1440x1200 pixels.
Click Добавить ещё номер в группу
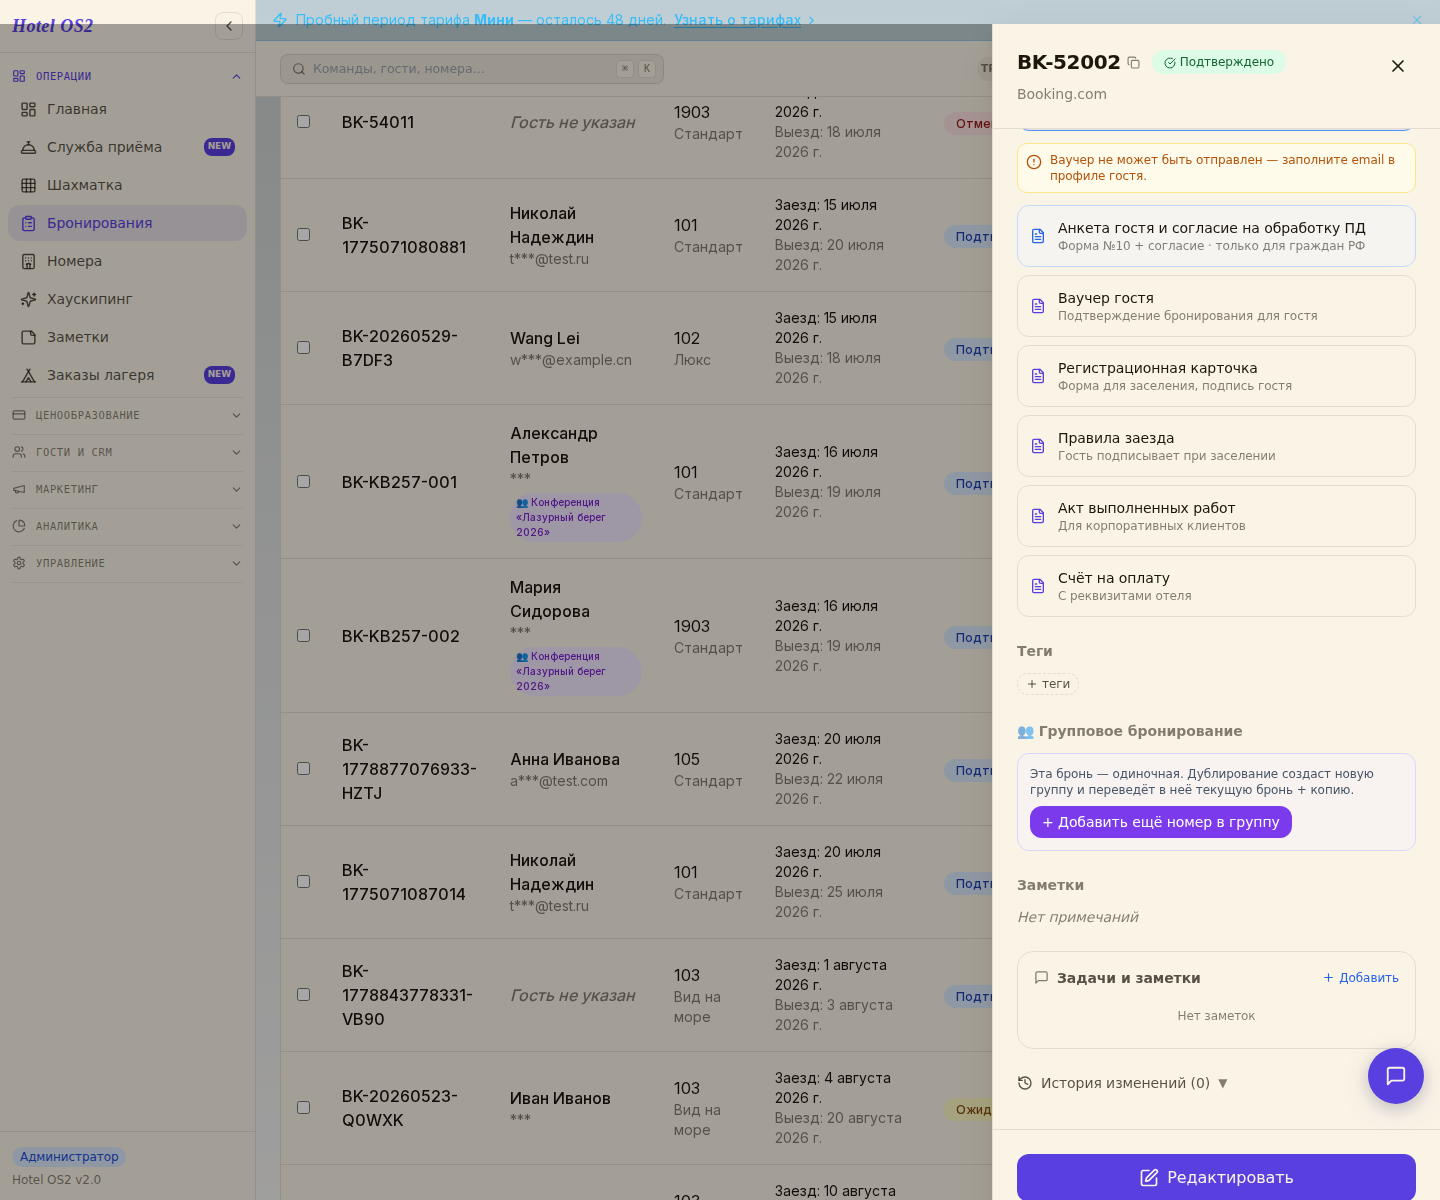pos(1161,822)
